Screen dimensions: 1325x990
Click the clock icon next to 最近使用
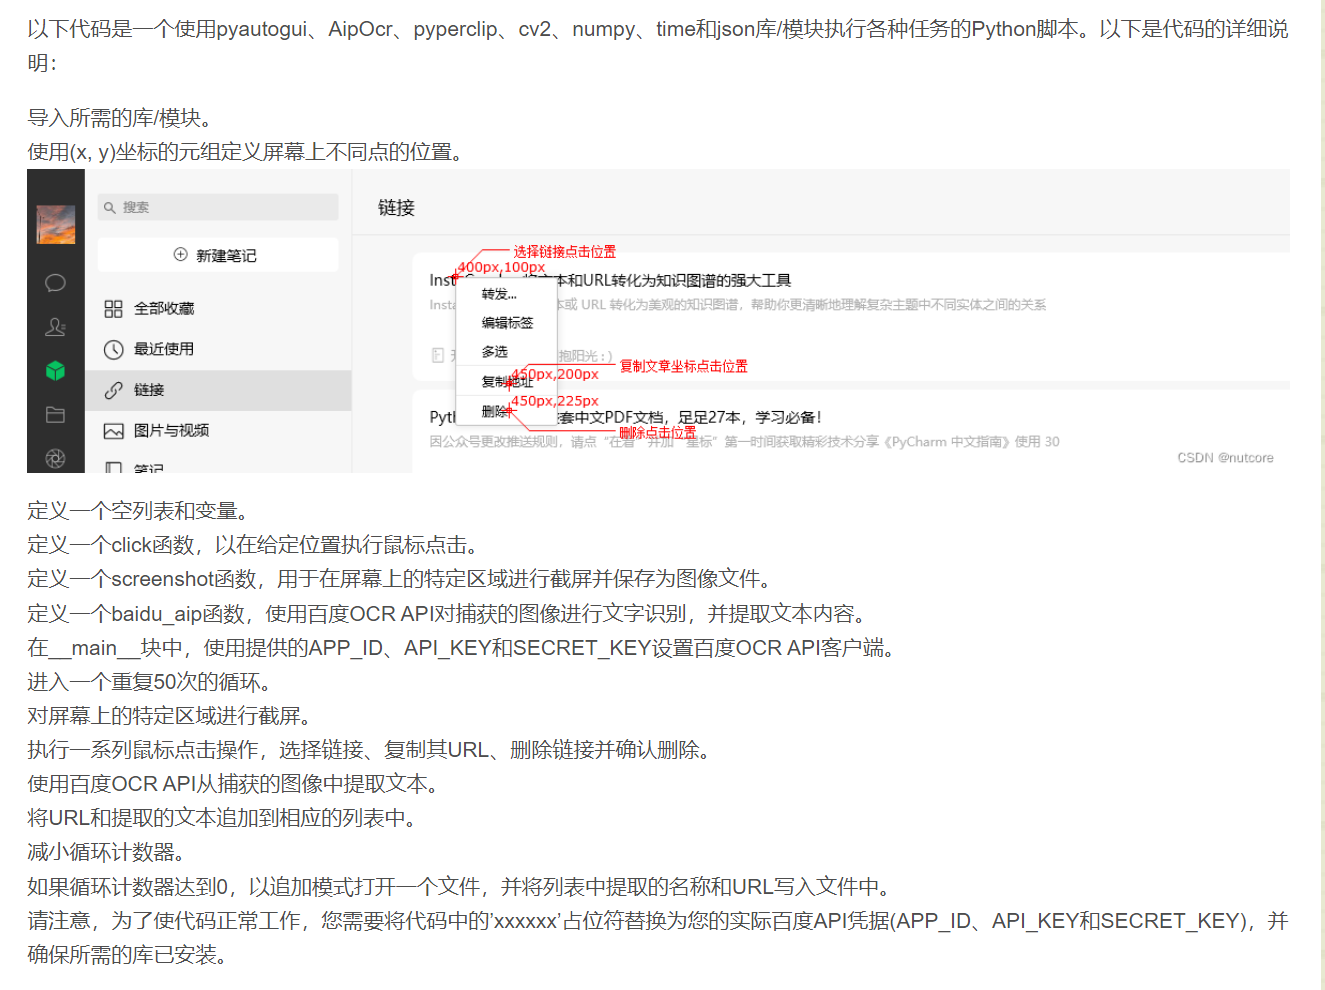coord(114,349)
